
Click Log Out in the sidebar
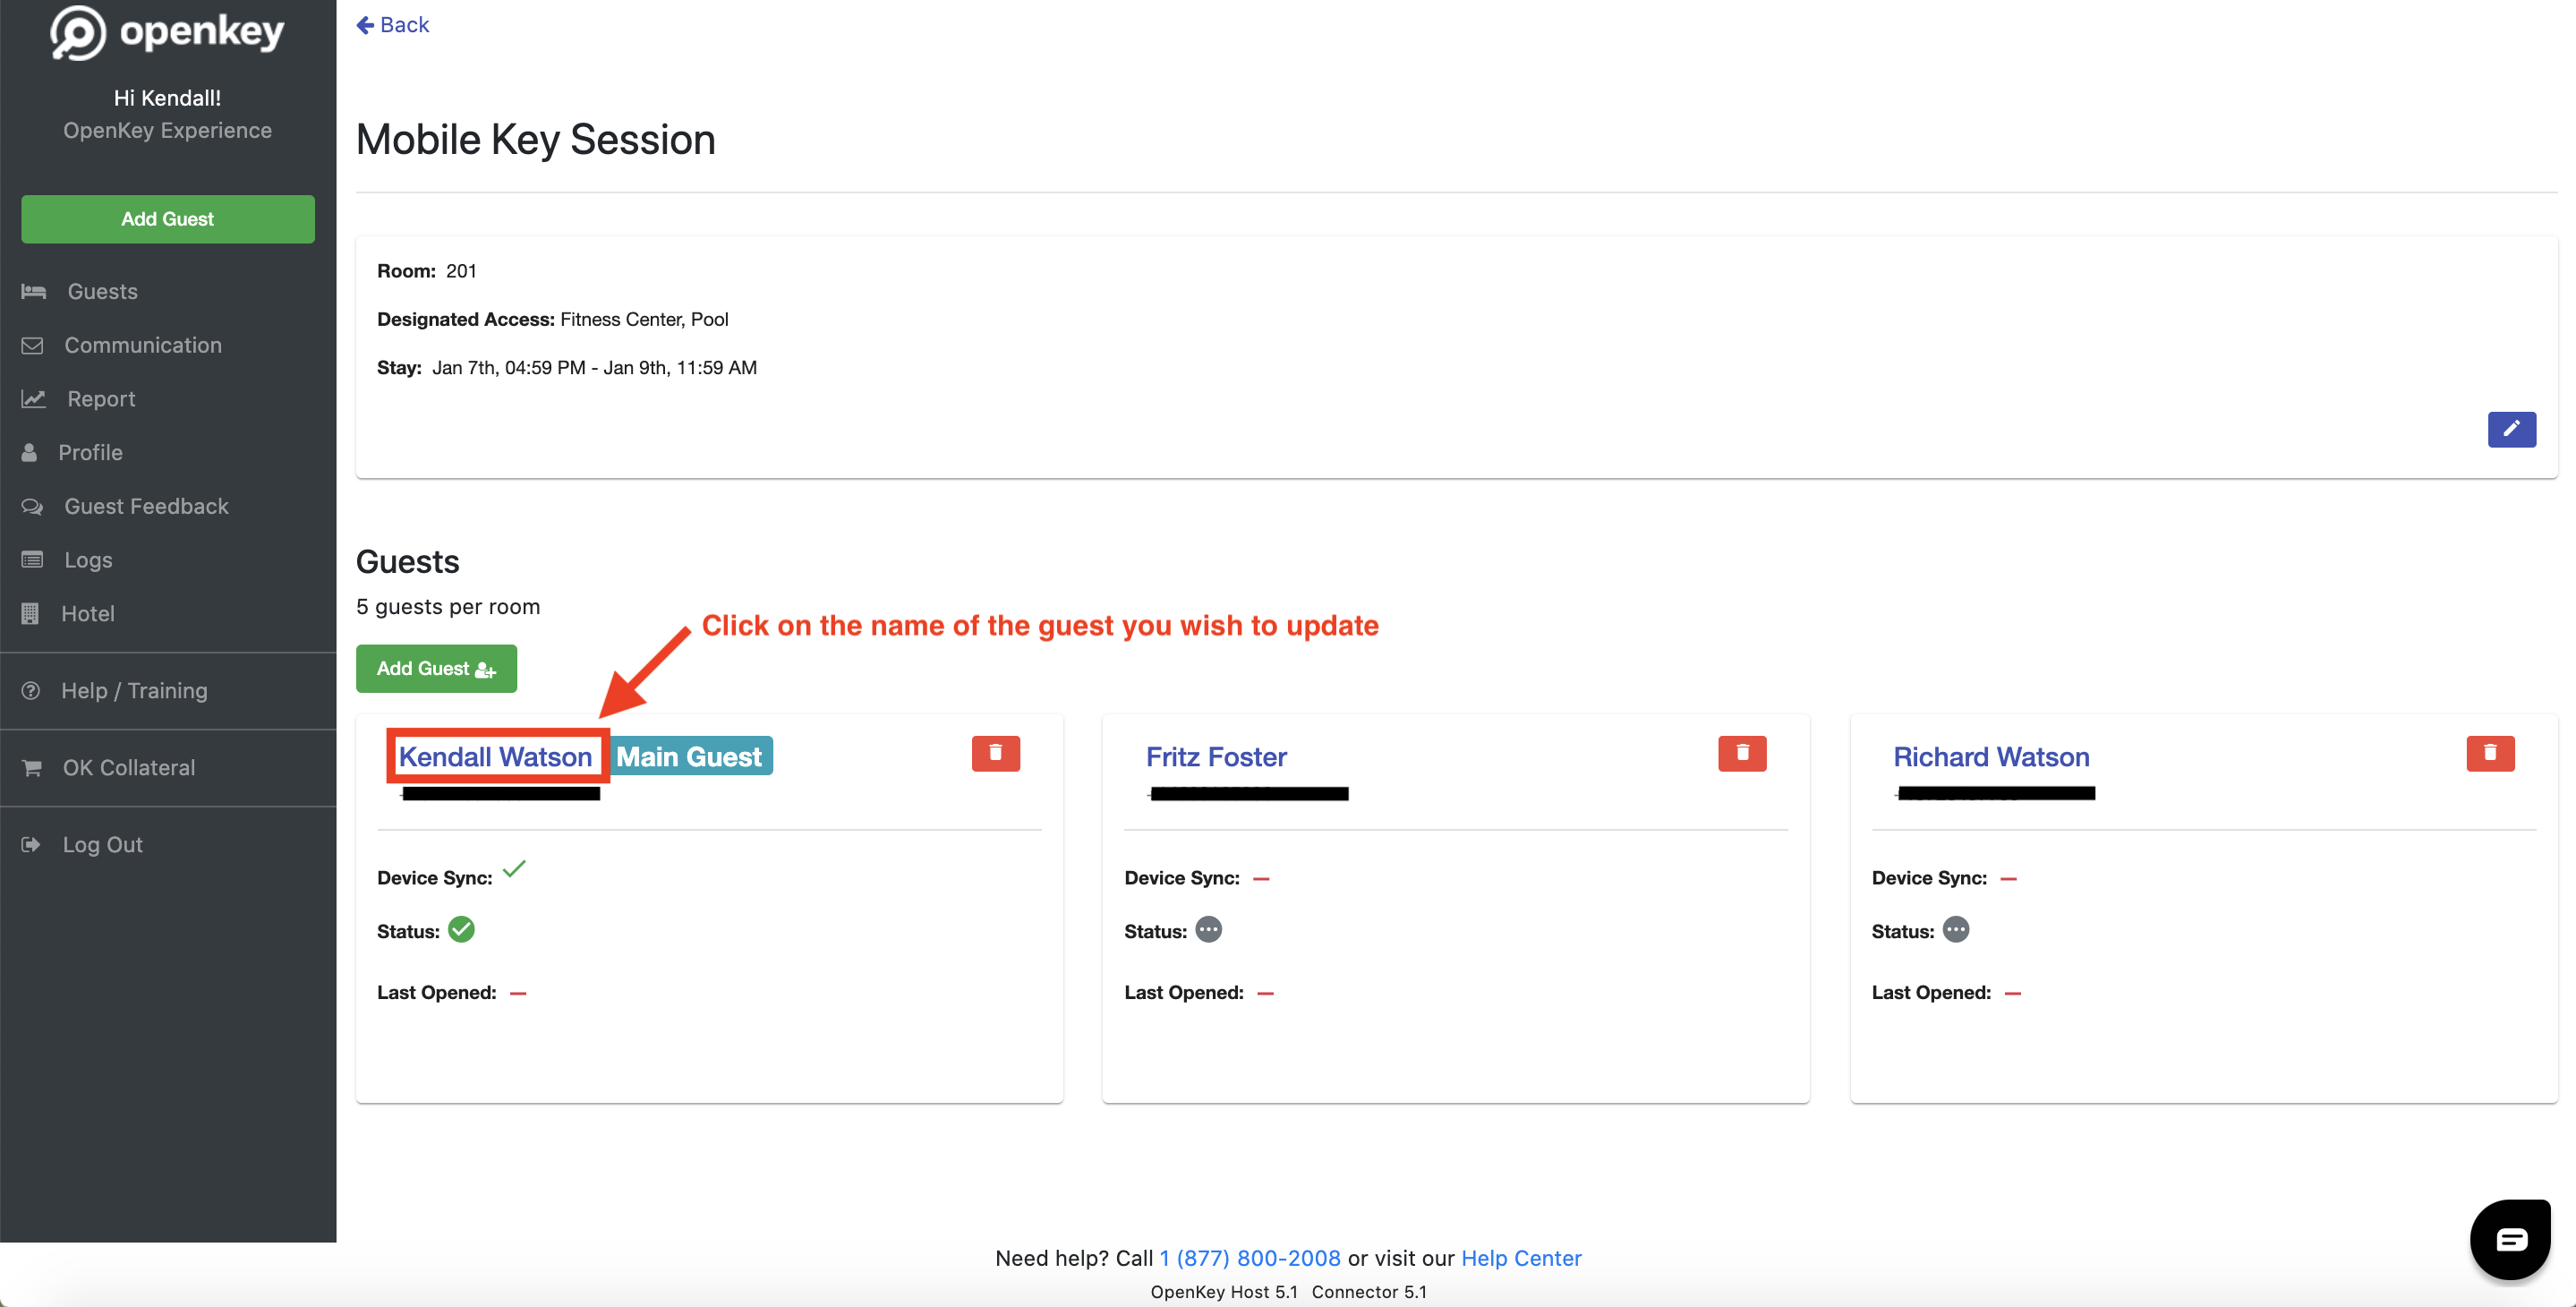click(101, 844)
